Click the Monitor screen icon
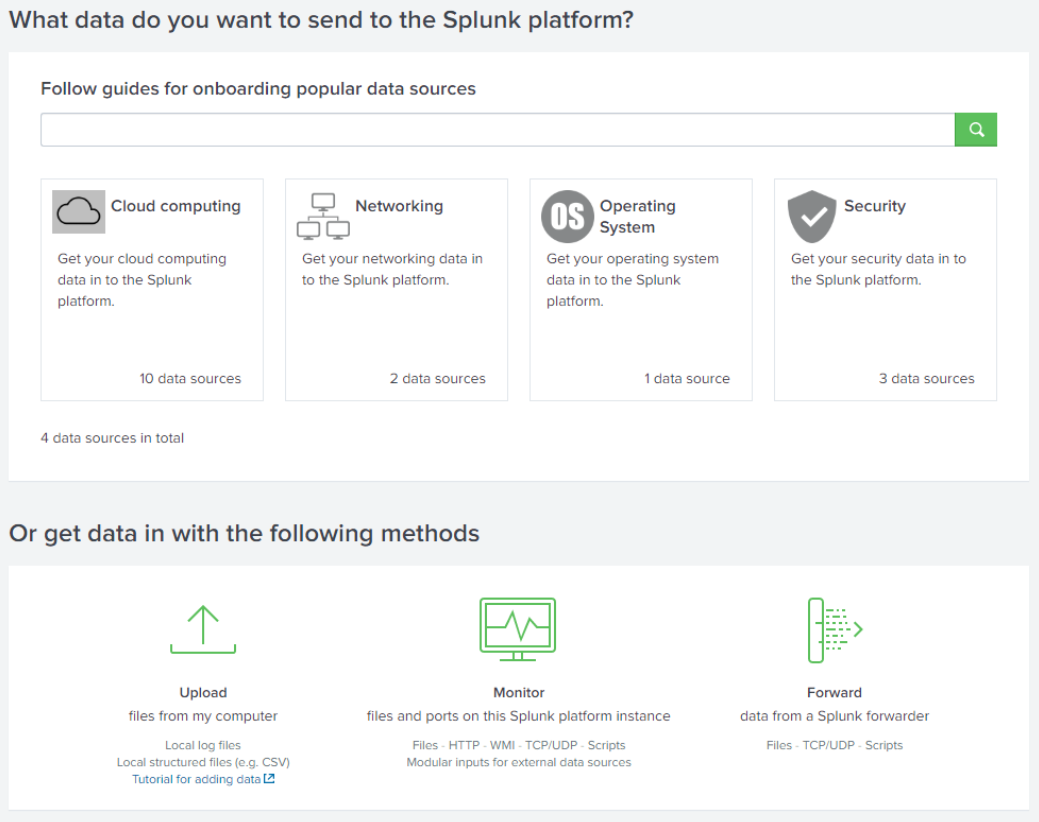The height and width of the screenshot is (822, 1039). [518, 629]
